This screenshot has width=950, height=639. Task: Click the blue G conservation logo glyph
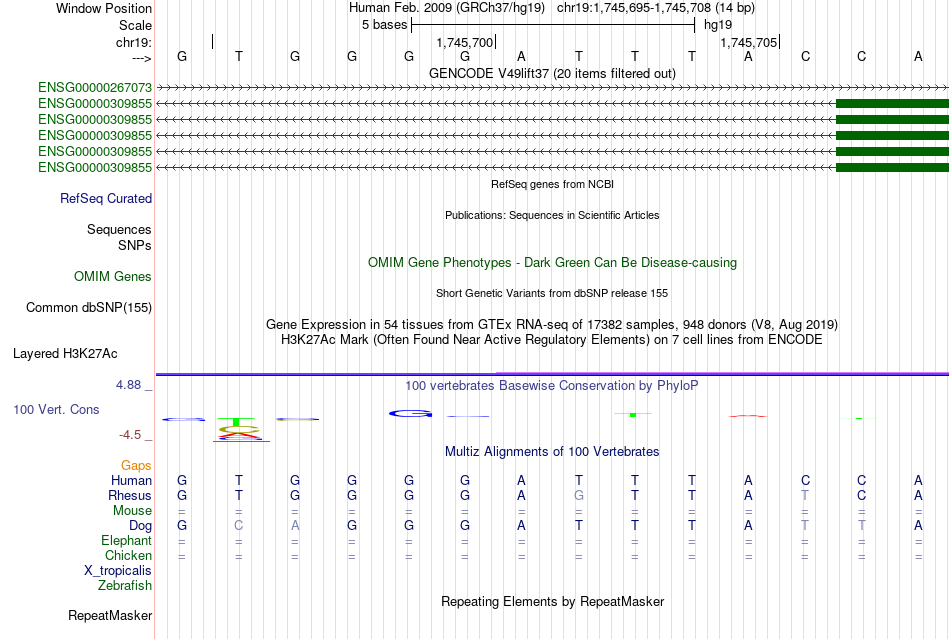click(411, 414)
